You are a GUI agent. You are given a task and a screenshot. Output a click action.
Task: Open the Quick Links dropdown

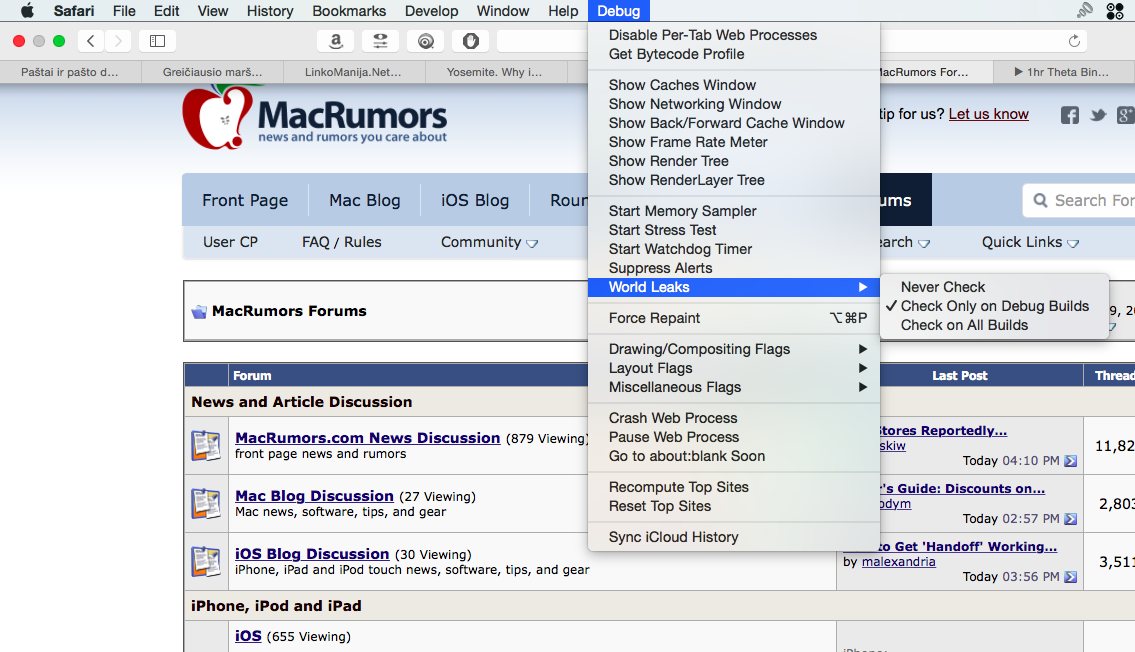pyautogui.click(x=1030, y=242)
